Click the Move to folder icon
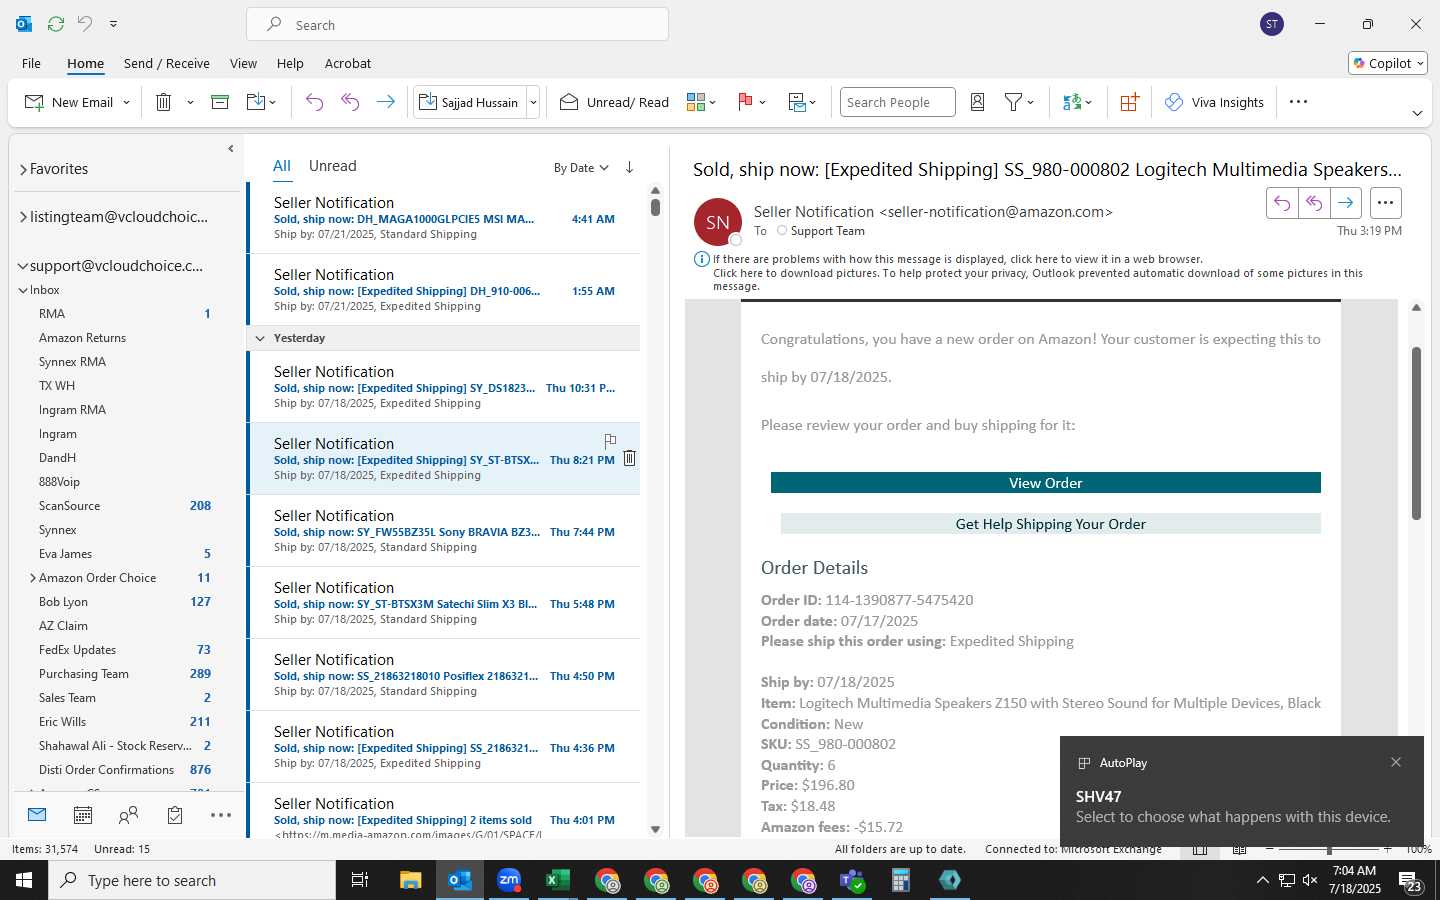The width and height of the screenshot is (1440, 900). click(x=255, y=102)
